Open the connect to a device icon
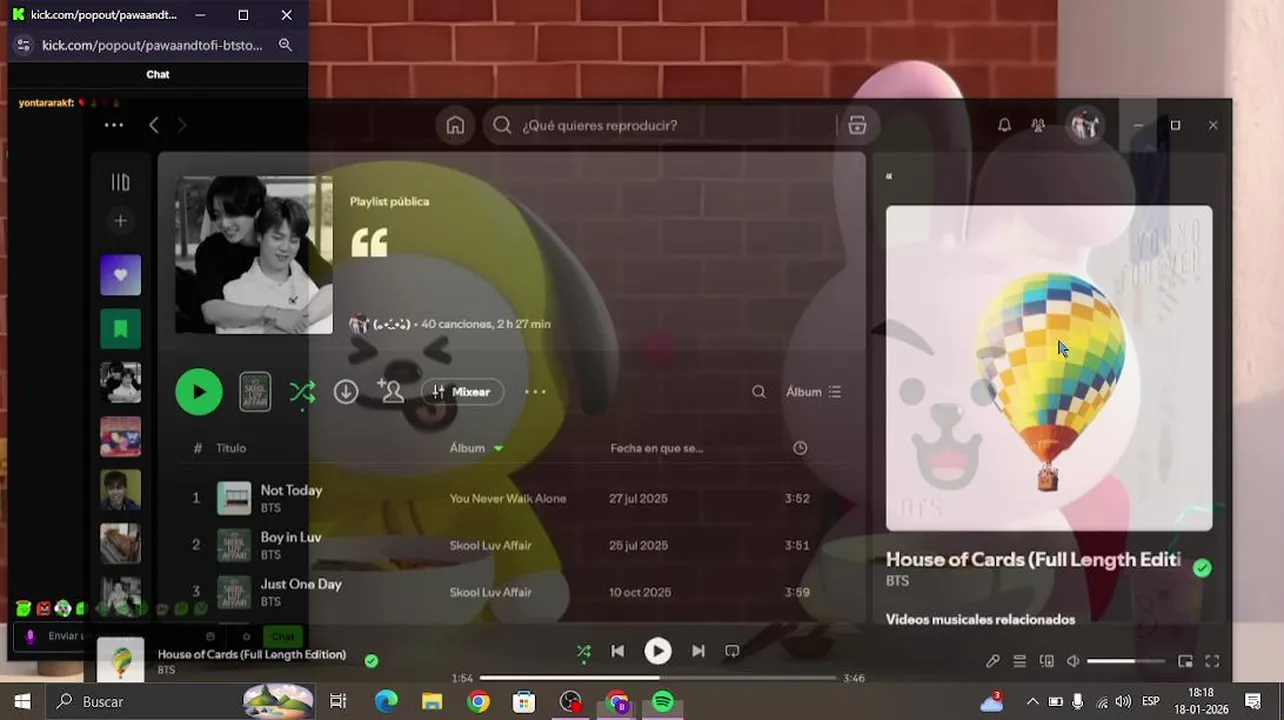 point(1047,661)
